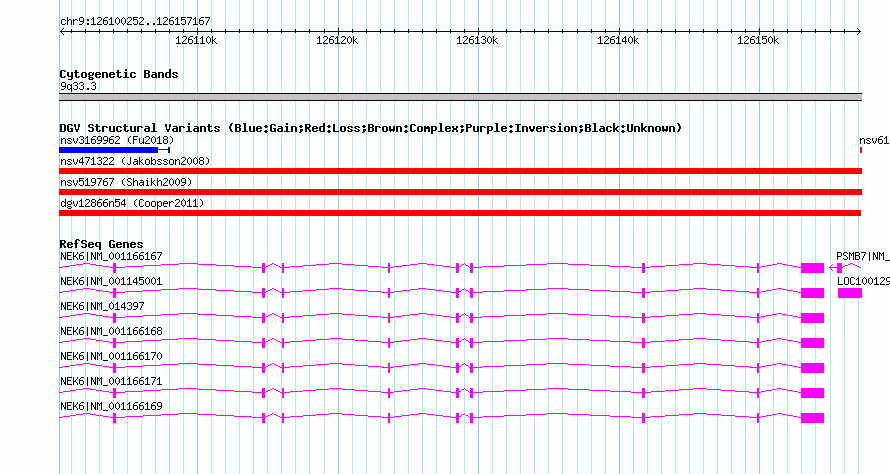Open transcript label NEK6|NM_014397
The width and height of the screenshot is (890, 474).
(x=102, y=307)
